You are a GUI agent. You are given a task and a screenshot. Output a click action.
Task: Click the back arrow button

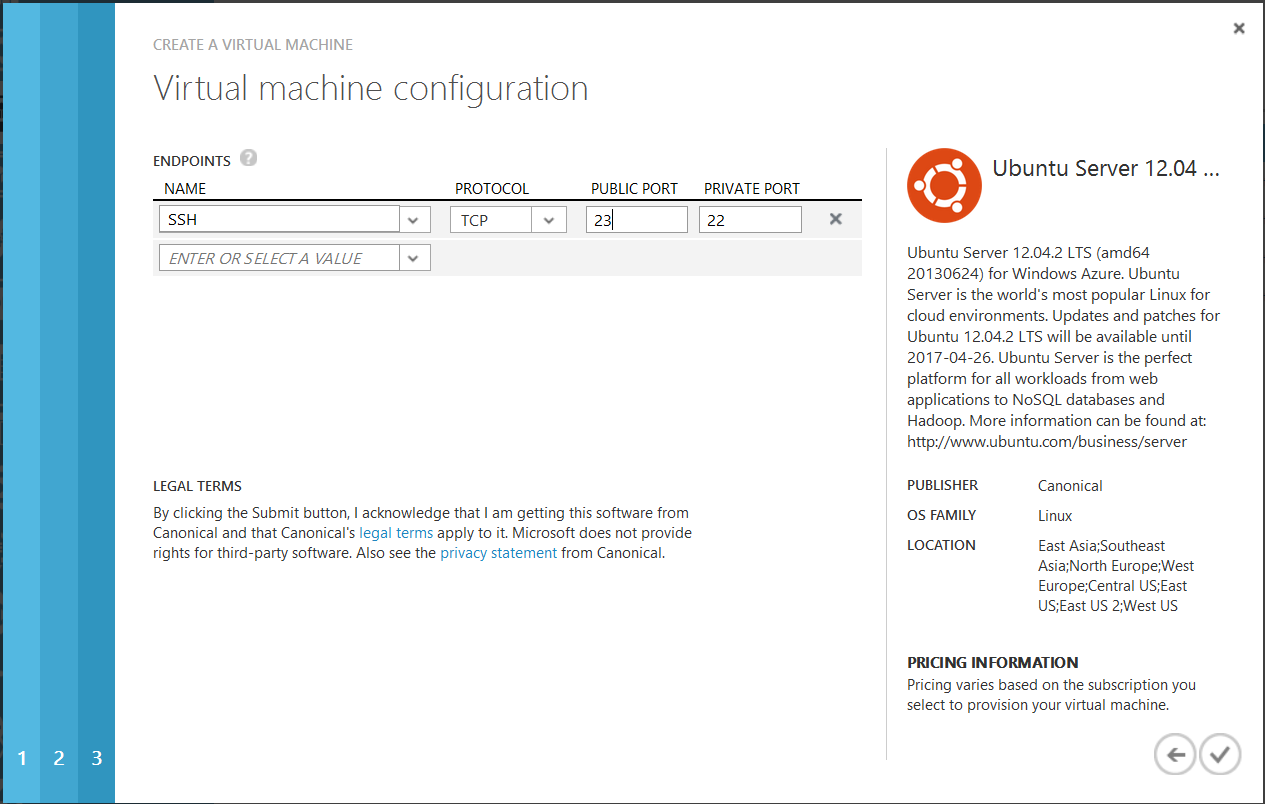tap(1175, 755)
